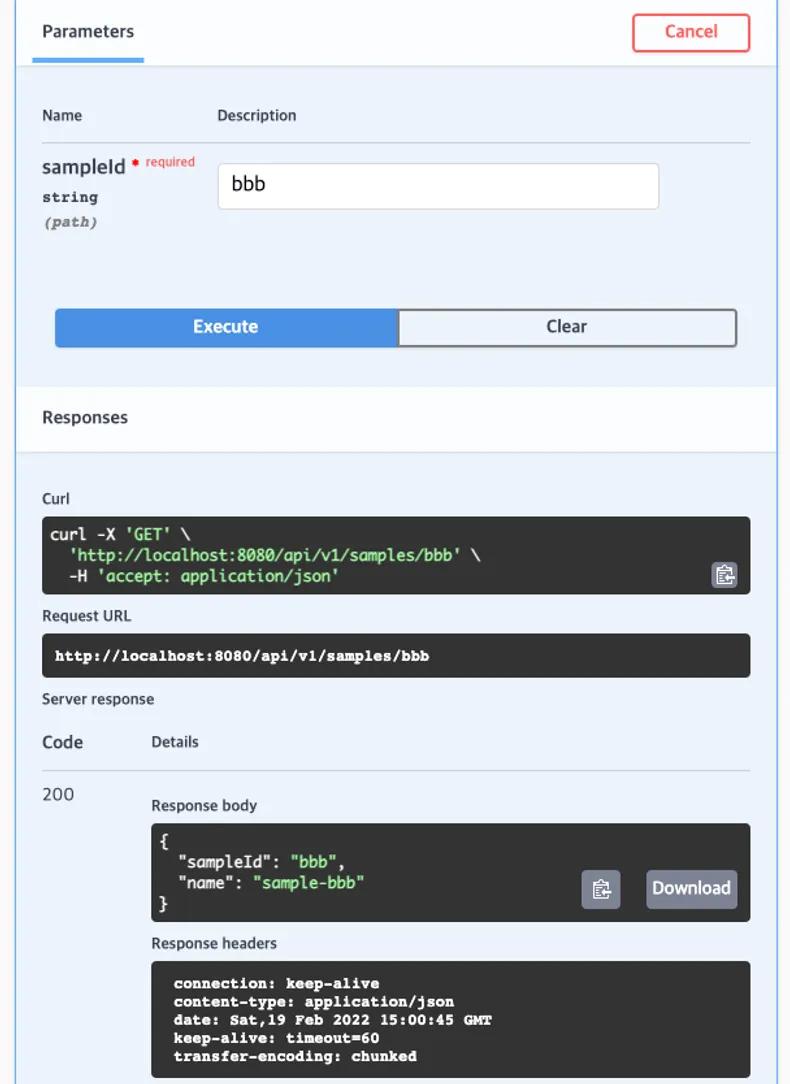Click the response body JSON block
Image resolution: width=790 pixels, height=1084 pixels.
tap(451, 872)
